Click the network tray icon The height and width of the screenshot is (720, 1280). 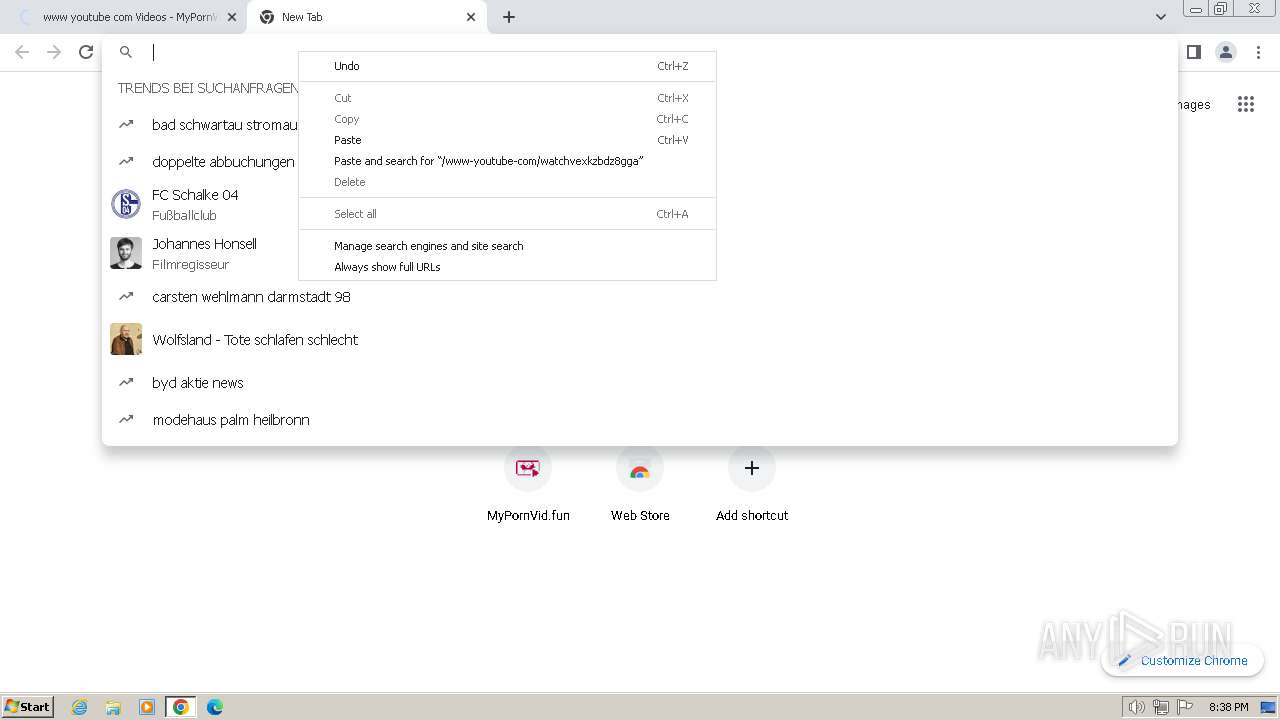(x=1161, y=707)
